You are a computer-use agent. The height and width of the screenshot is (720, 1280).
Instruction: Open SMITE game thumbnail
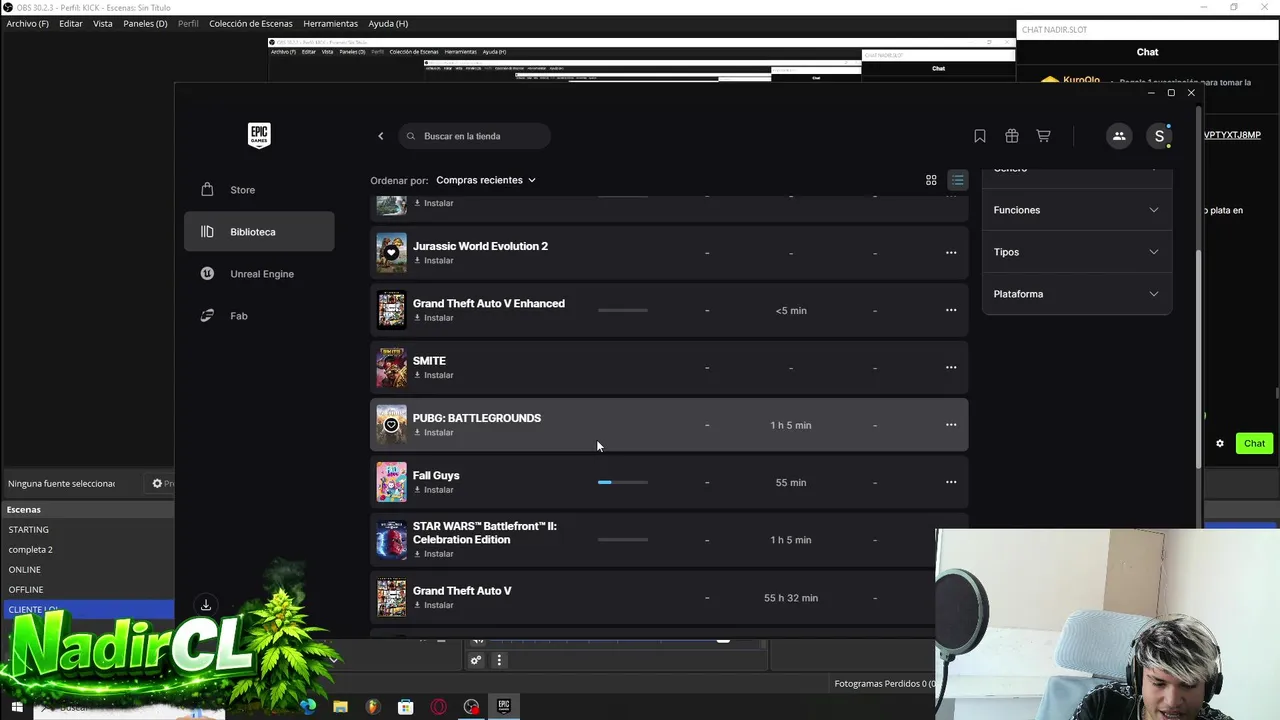[x=391, y=368]
